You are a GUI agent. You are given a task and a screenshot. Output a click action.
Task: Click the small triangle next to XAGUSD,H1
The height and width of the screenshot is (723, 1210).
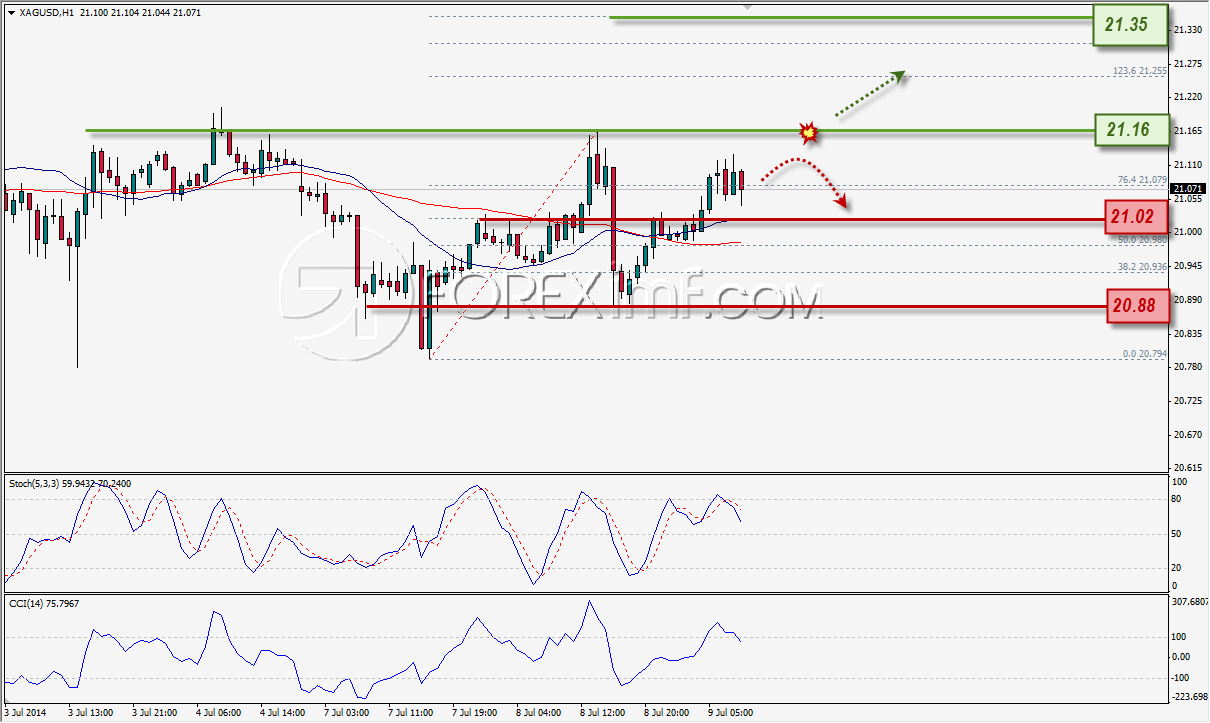coord(11,13)
